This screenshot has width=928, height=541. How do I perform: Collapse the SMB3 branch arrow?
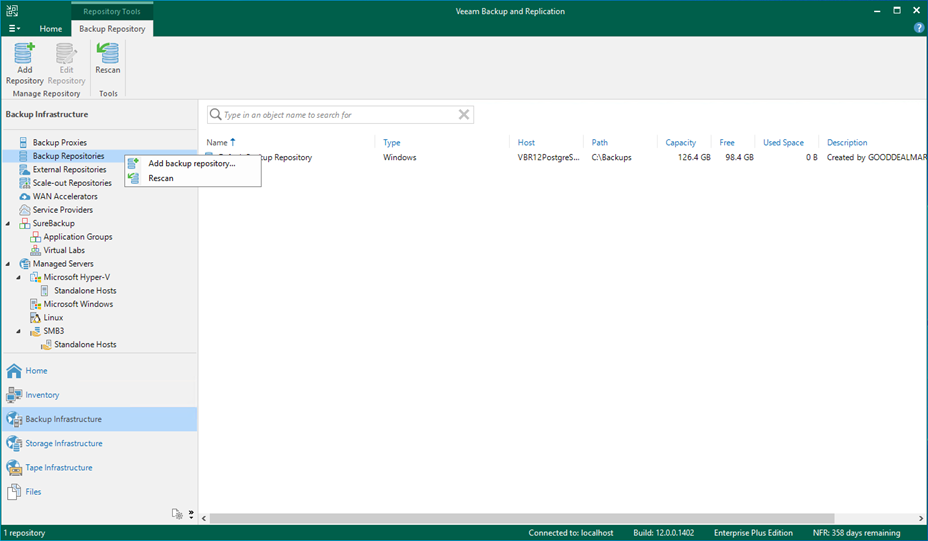(x=18, y=331)
